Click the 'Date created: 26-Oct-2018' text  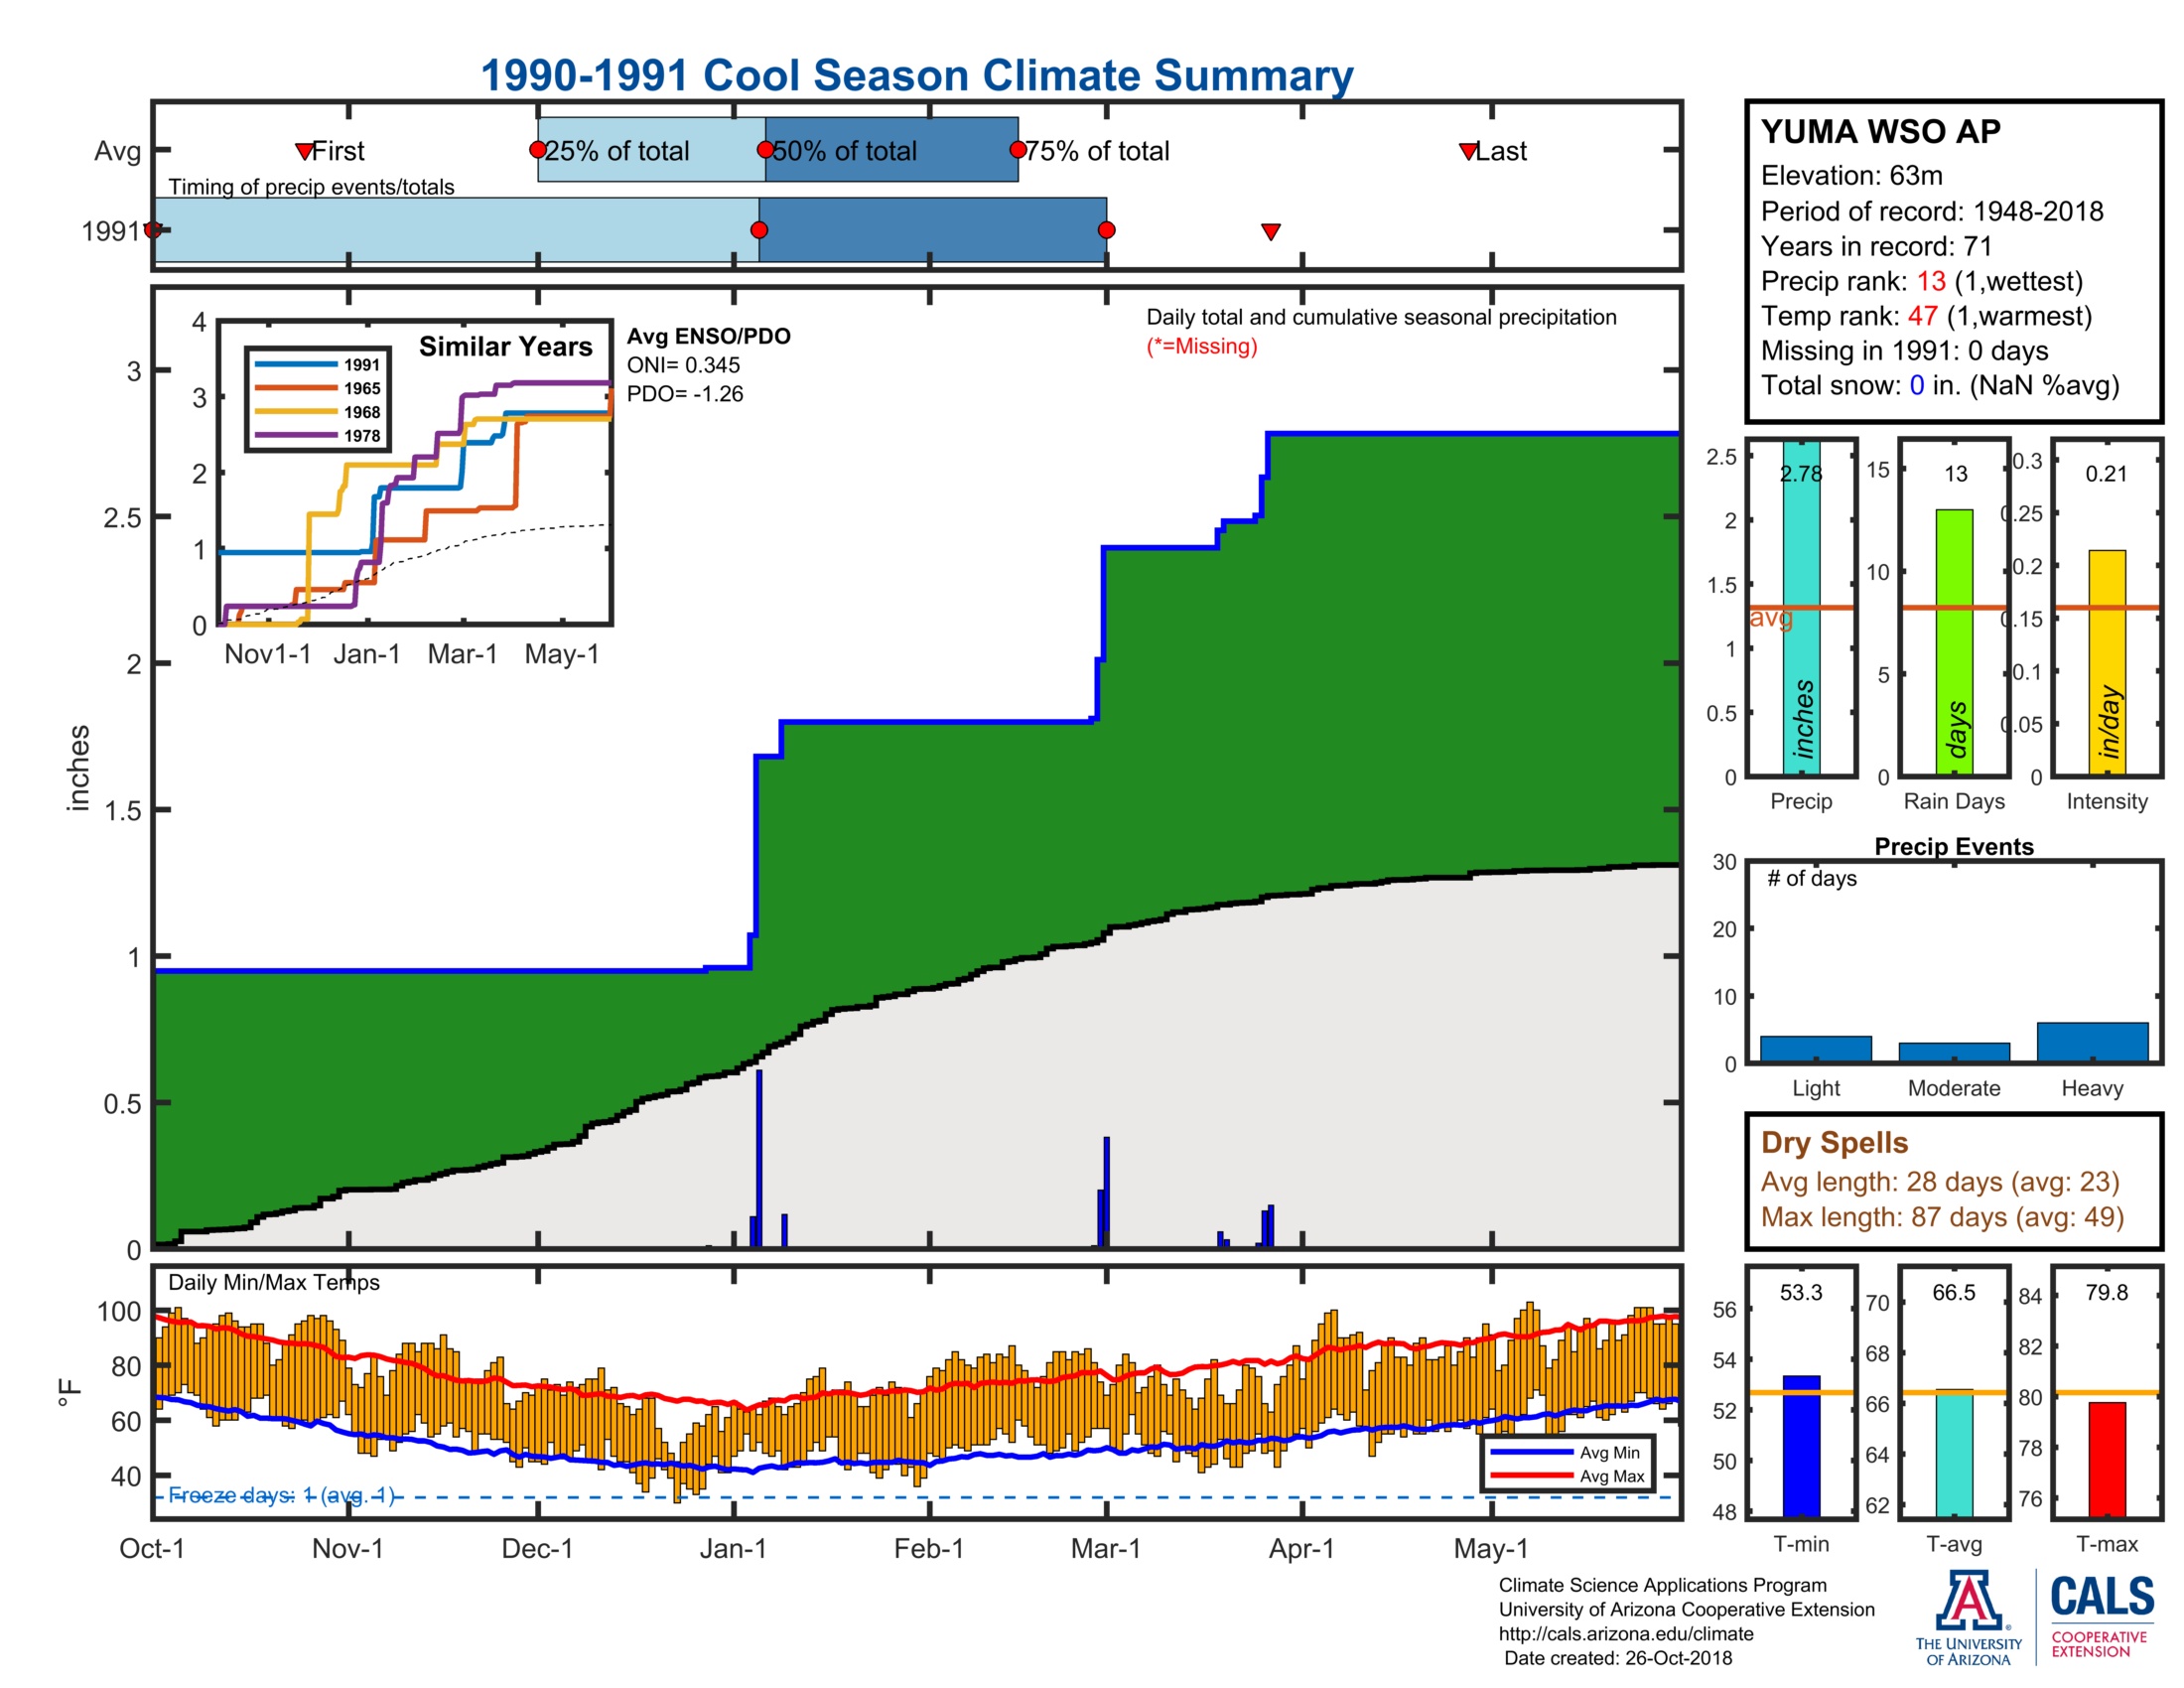(x=1618, y=1658)
